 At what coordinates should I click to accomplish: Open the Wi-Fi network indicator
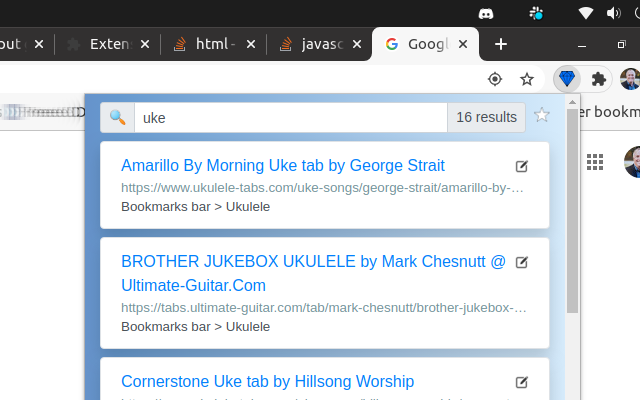coord(586,13)
